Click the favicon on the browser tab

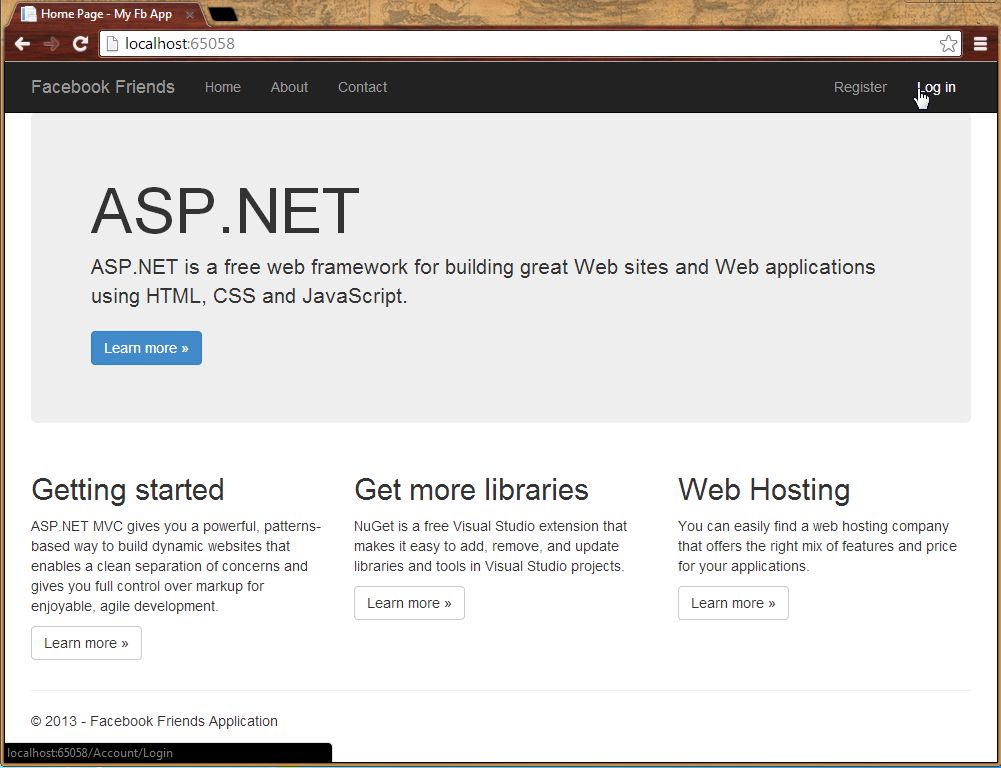tap(30, 14)
